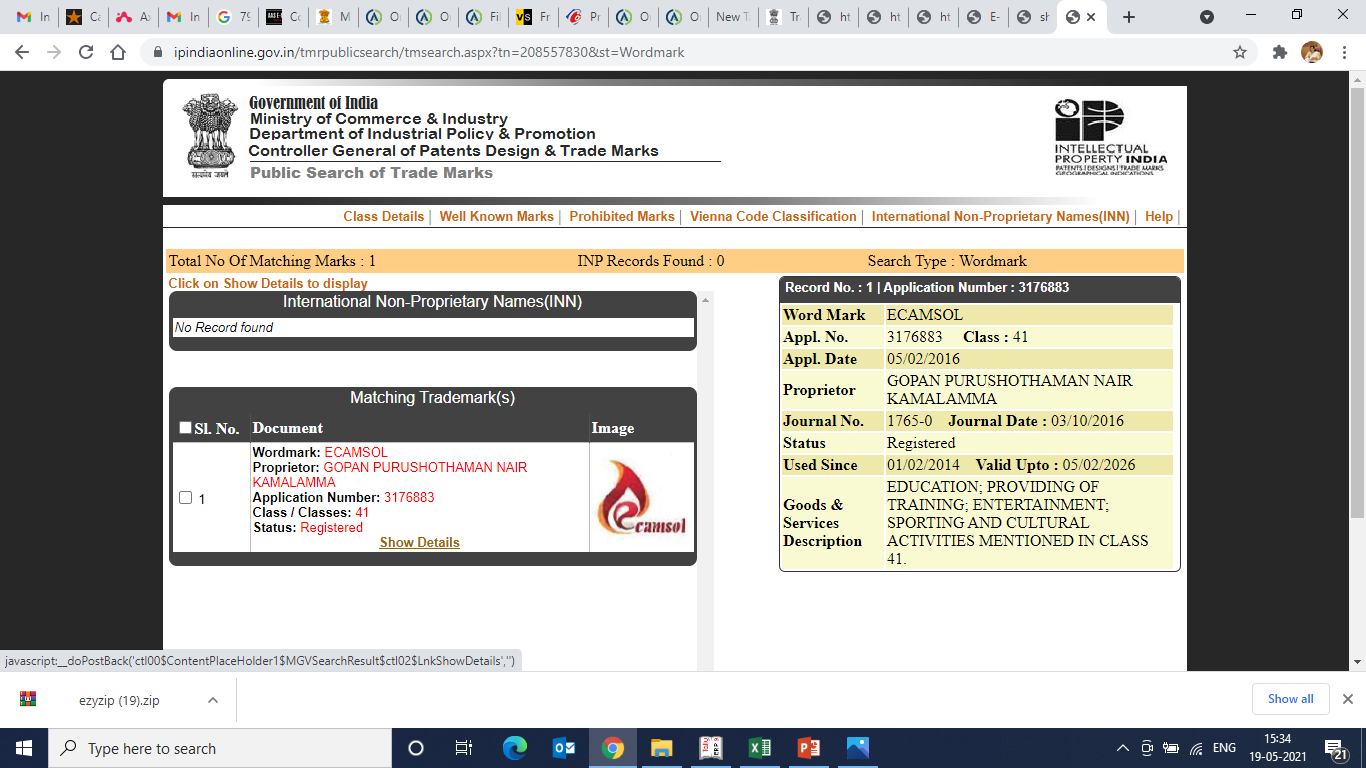
Task: Open the browser home page
Action: pyautogui.click(x=118, y=52)
